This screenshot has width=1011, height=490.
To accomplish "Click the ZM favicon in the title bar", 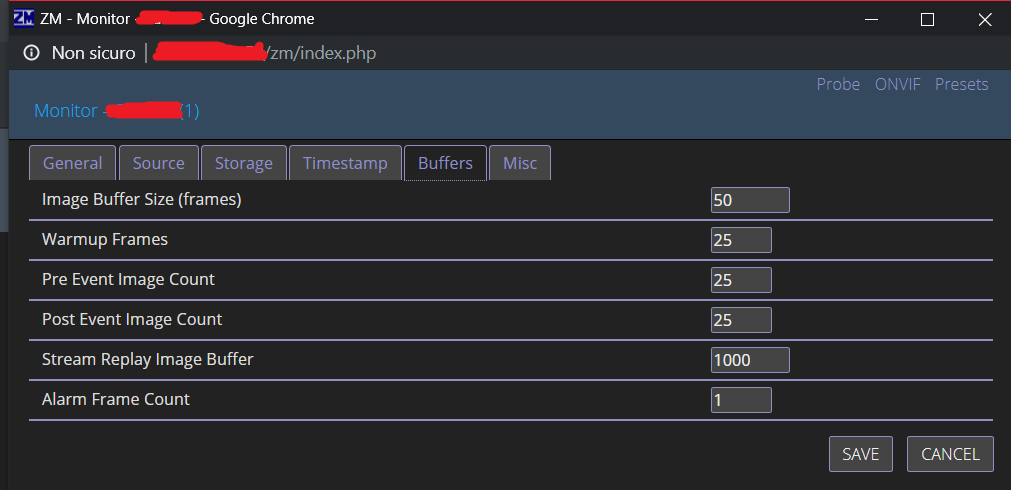I will (x=23, y=19).
